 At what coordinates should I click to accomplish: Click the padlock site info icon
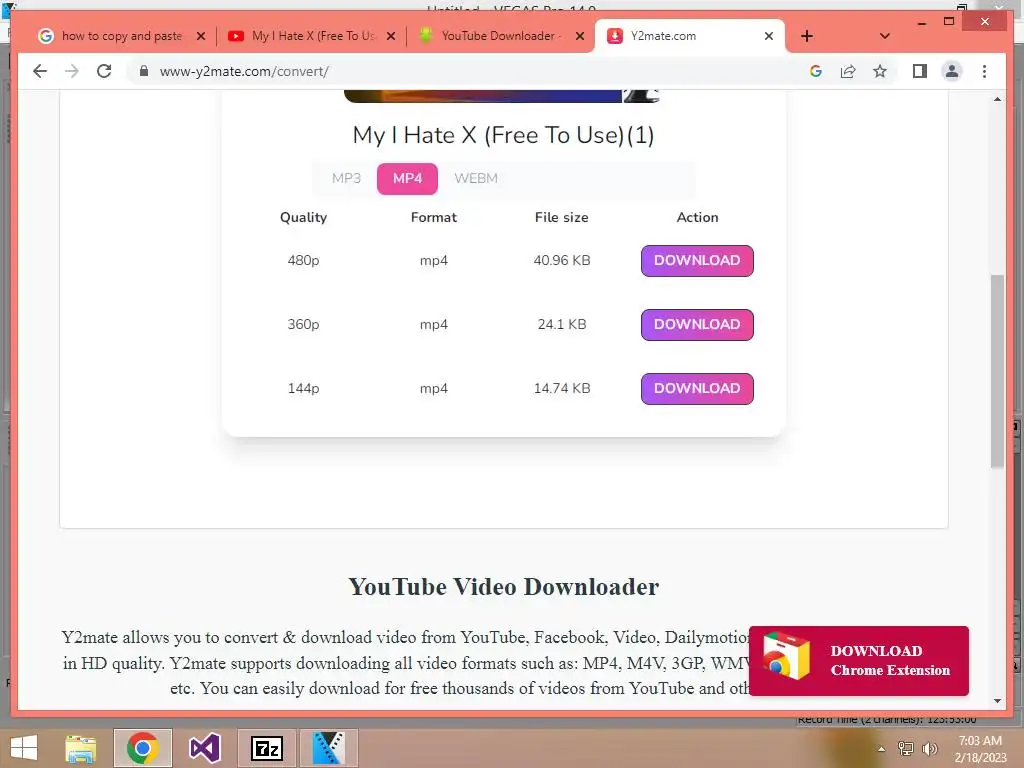144,71
